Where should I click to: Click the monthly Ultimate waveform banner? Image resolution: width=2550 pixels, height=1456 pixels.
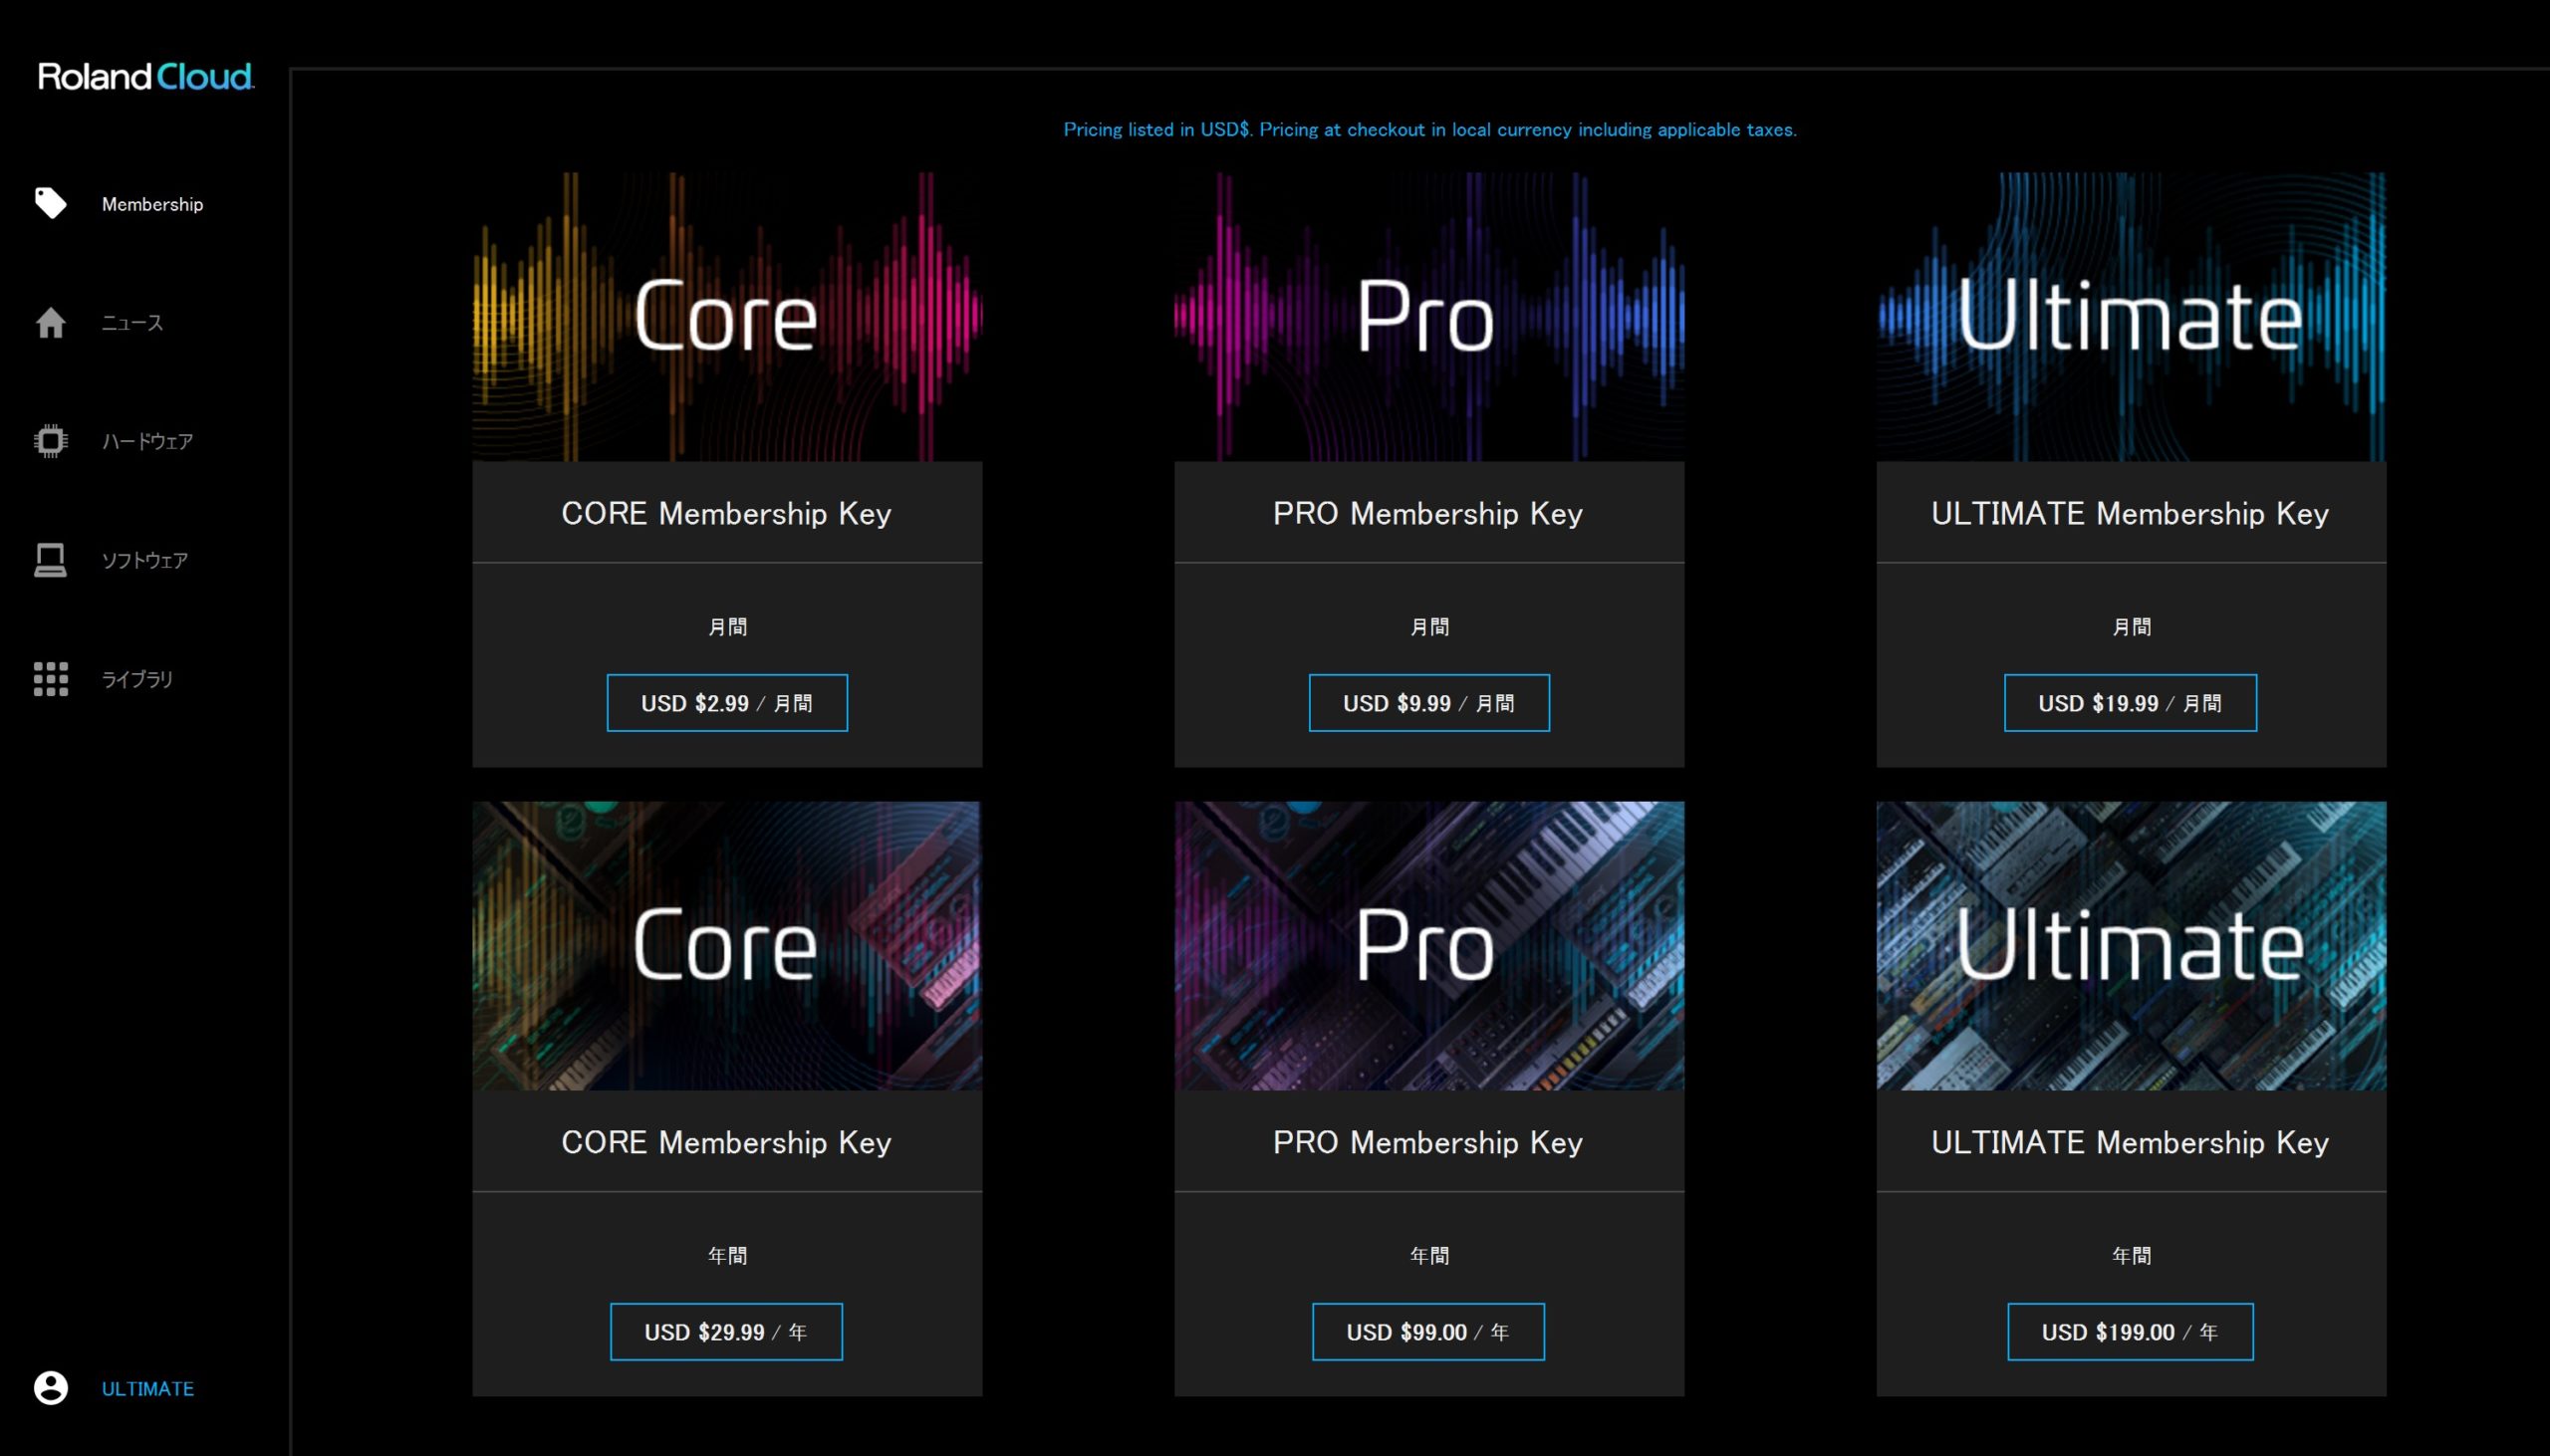tap(2131, 316)
